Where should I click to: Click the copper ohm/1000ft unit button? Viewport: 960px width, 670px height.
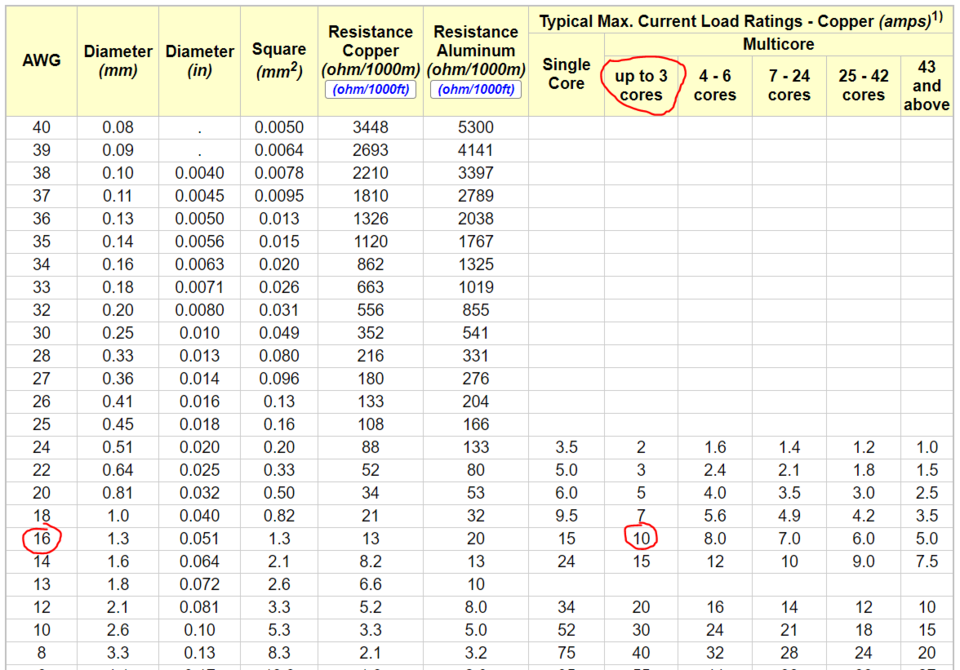(x=370, y=89)
